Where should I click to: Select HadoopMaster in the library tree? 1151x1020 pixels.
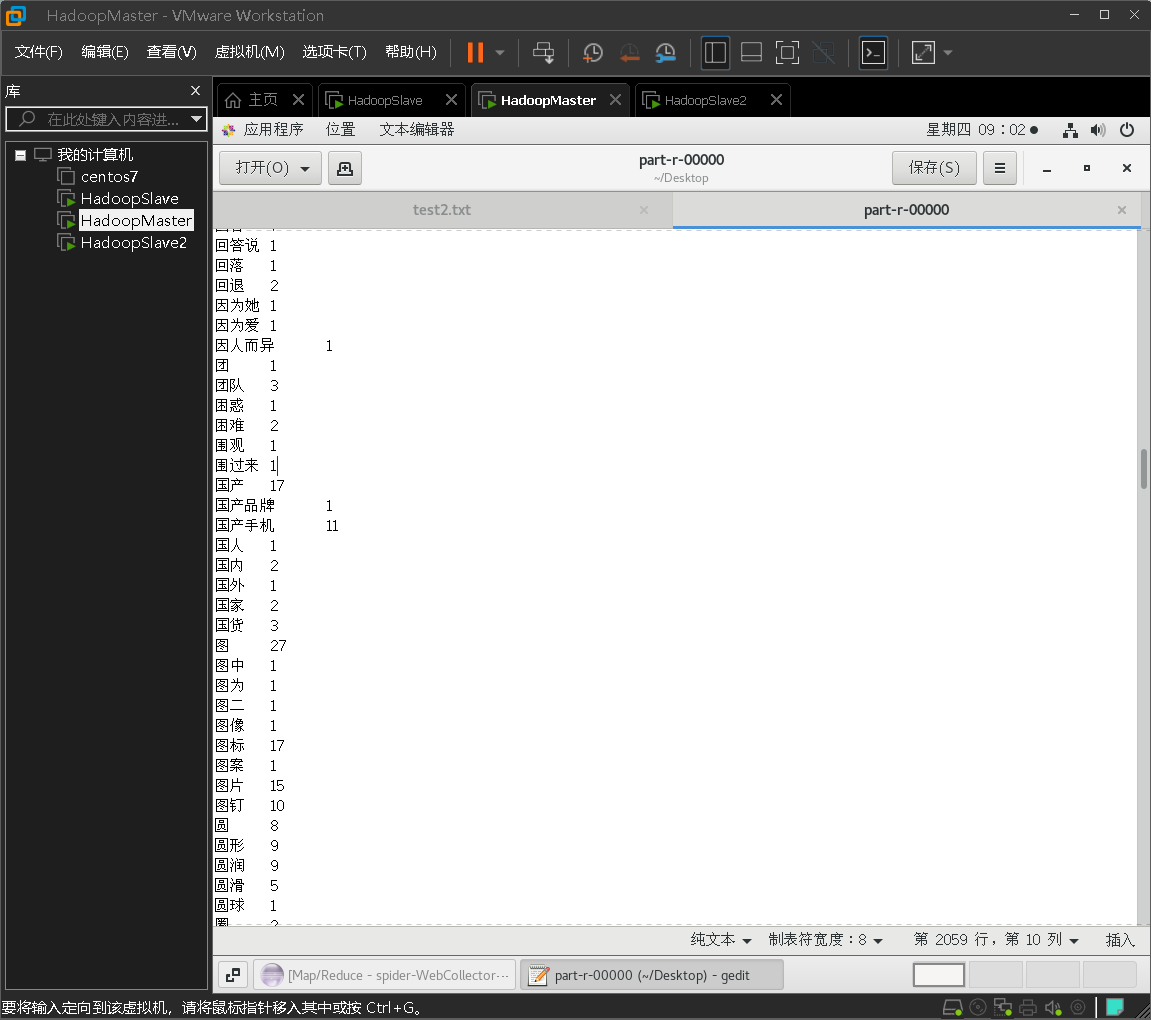(x=136, y=221)
